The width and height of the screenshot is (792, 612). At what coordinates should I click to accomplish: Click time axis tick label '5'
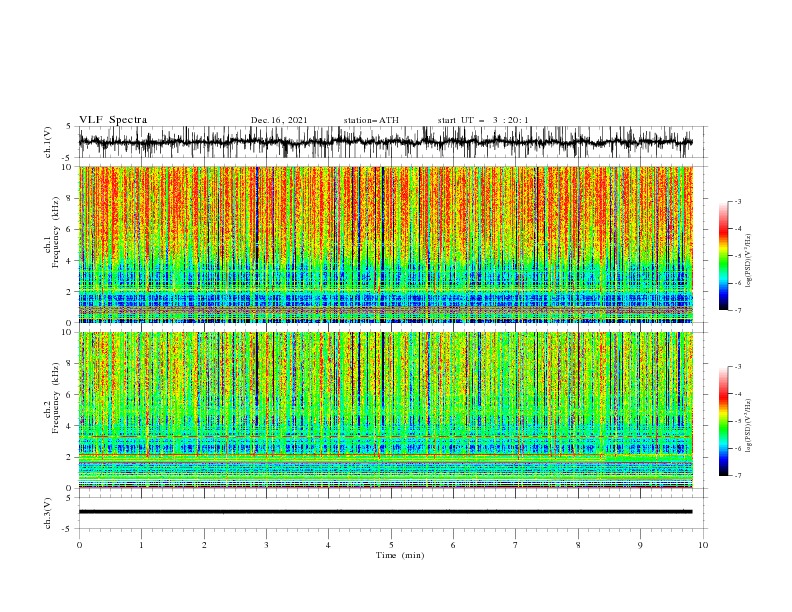pos(391,545)
